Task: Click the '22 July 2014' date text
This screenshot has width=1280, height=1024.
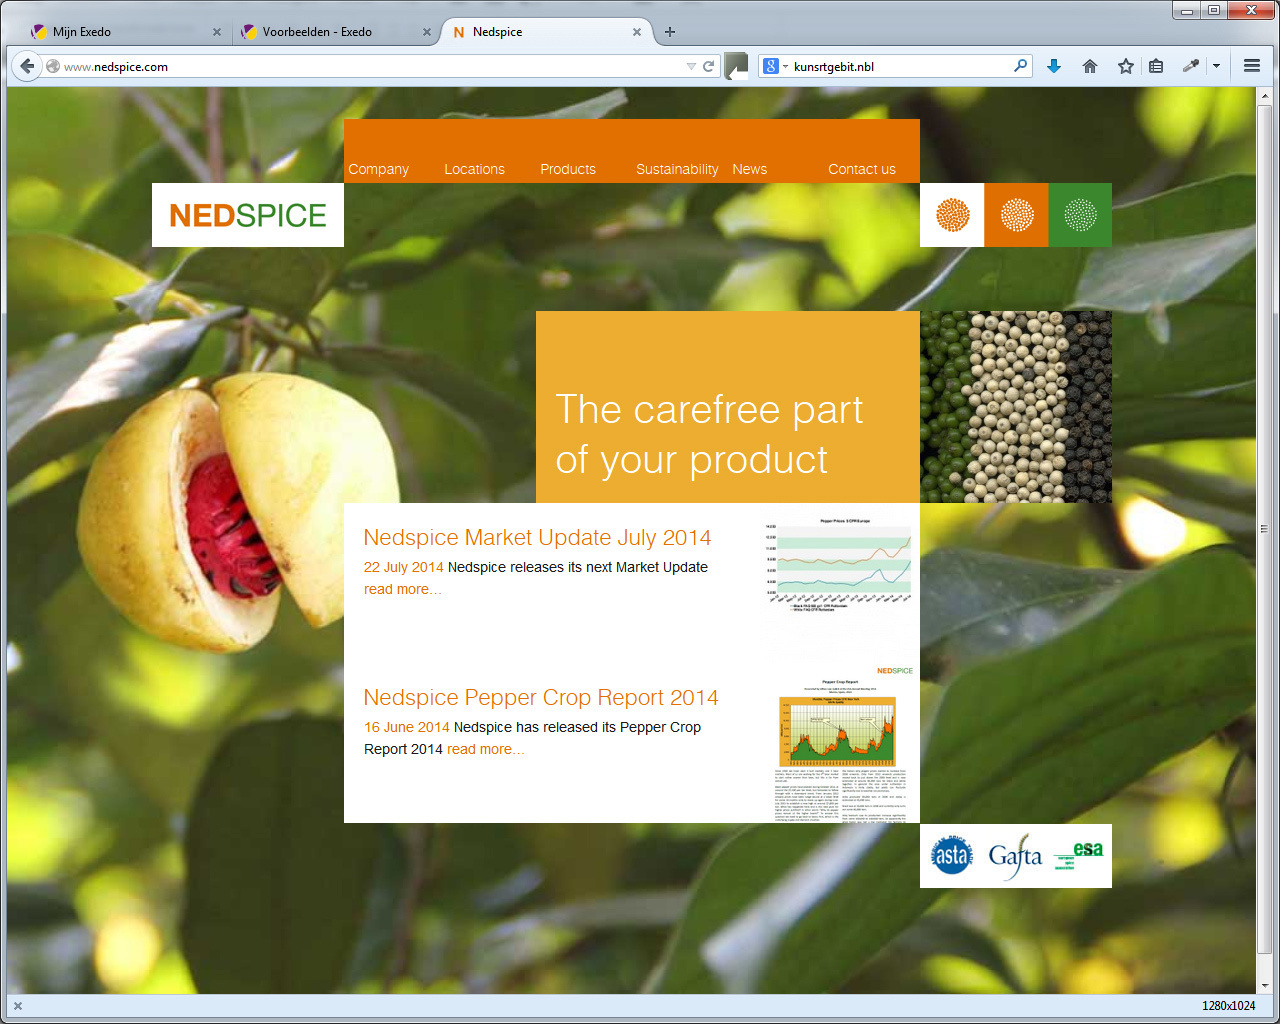Action: tap(403, 567)
